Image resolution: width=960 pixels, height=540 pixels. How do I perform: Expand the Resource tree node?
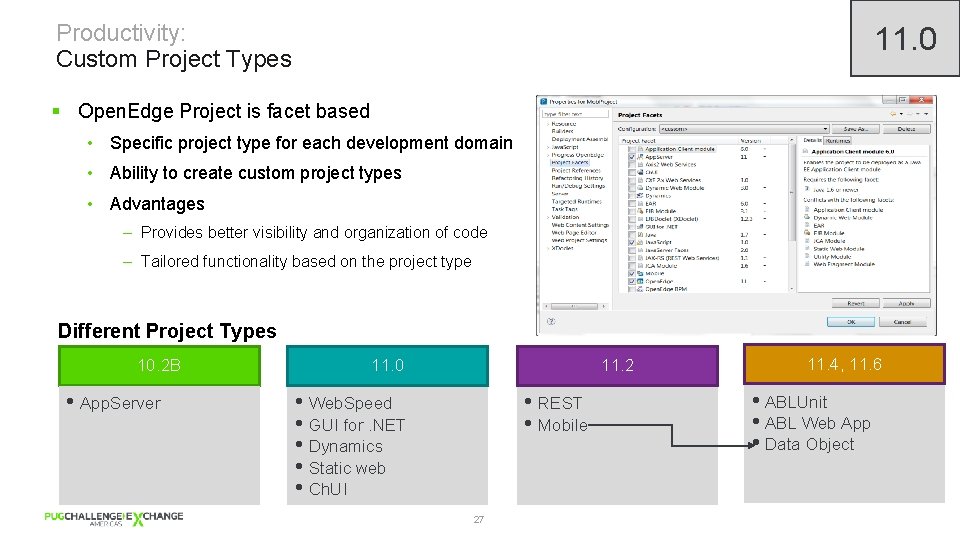pyautogui.click(x=548, y=124)
